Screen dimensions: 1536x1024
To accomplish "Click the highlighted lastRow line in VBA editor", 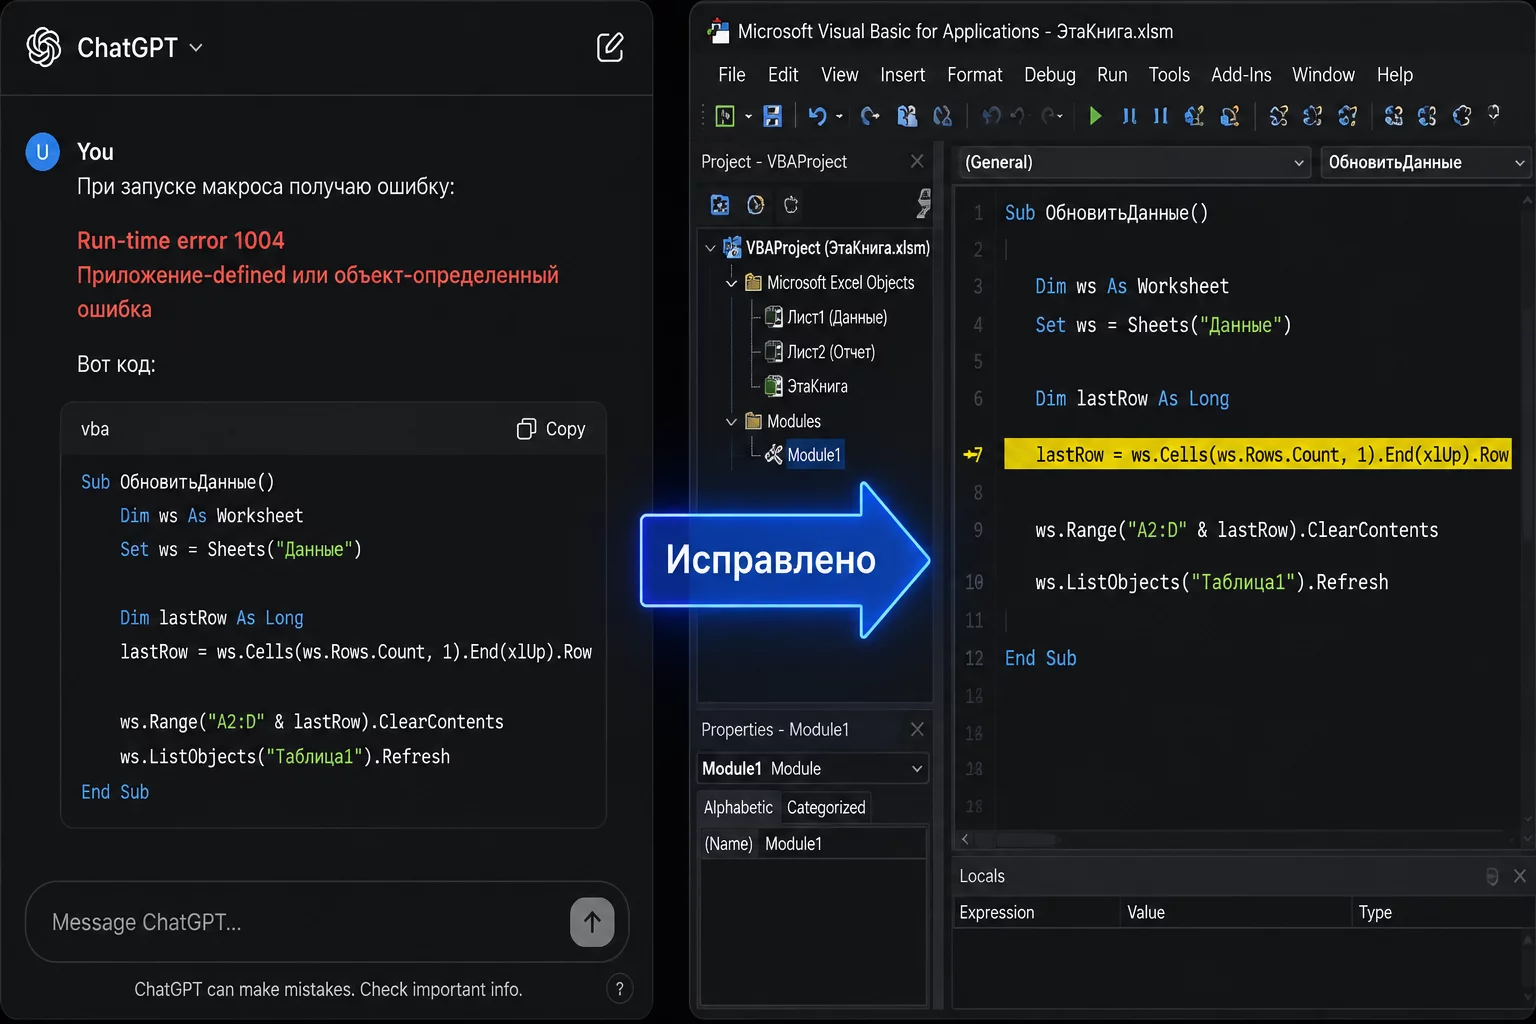I will coord(1258,455).
